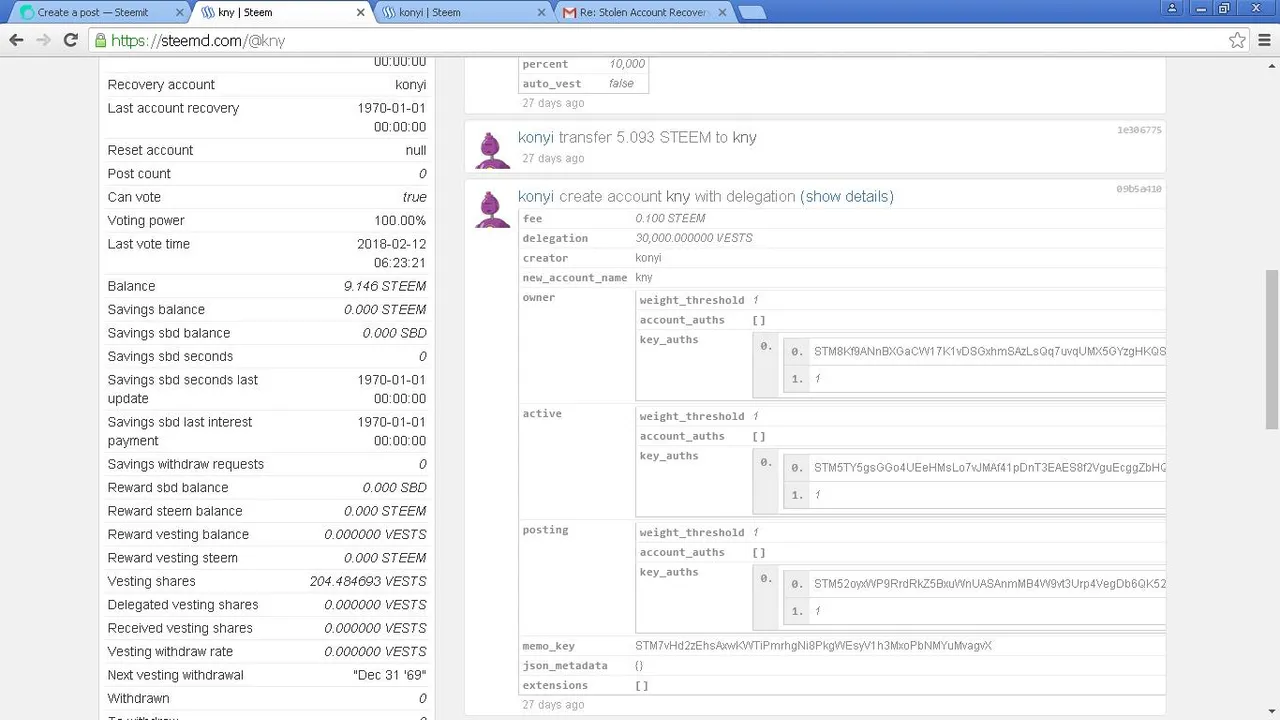The height and width of the screenshot is (720, 1280).
Task: Click the posting key starting STM52oyx
Action: (x=989, y=584)
